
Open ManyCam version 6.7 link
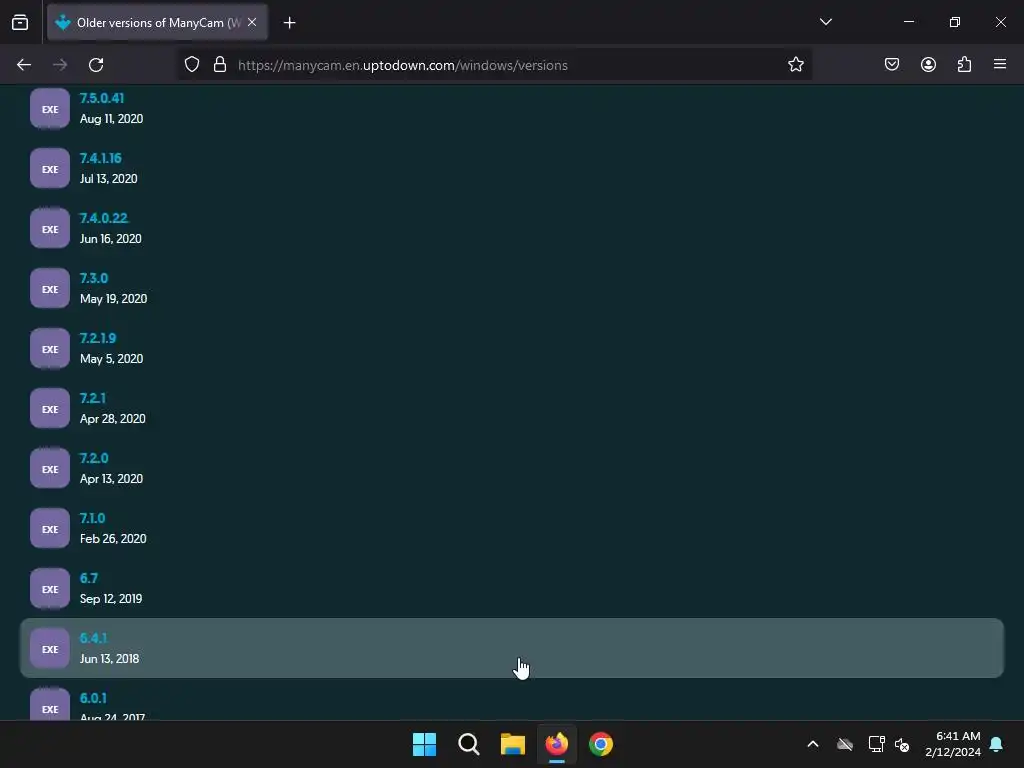(89, 579)
